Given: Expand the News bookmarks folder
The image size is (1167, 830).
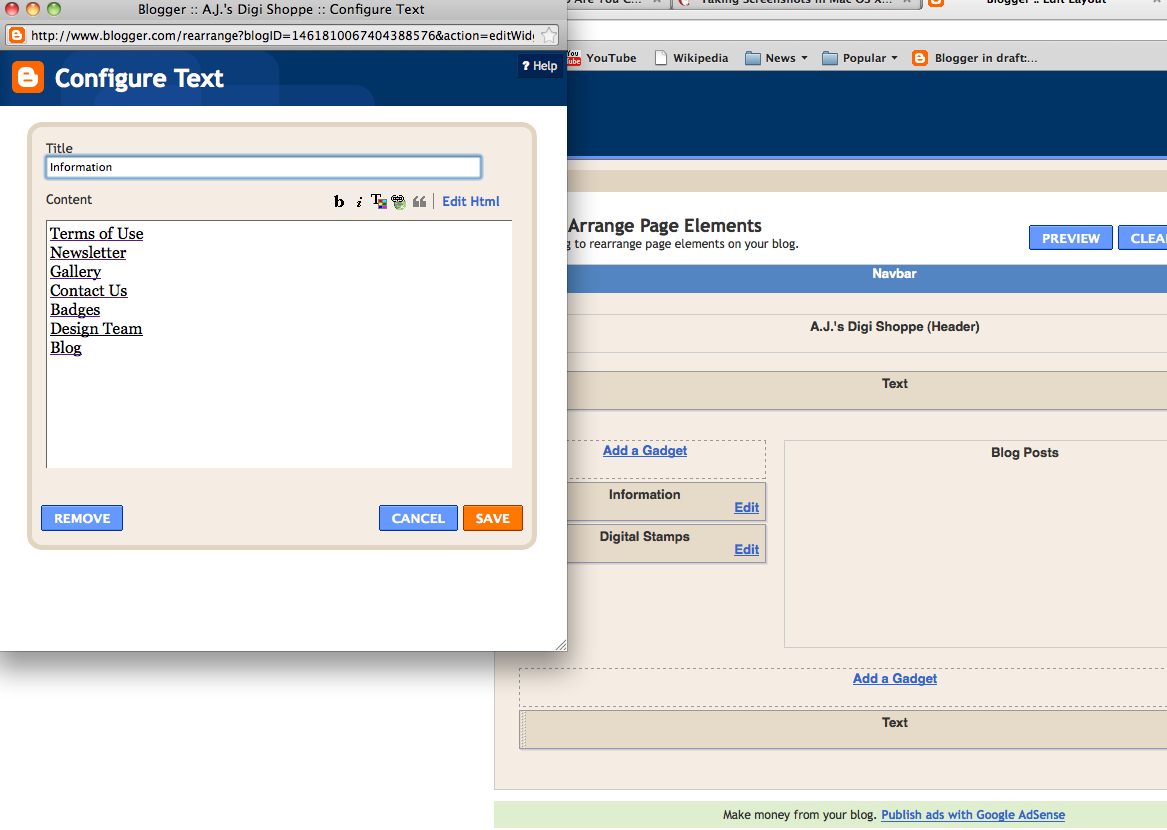Looking at the screenshot, I should click(777, 58).
